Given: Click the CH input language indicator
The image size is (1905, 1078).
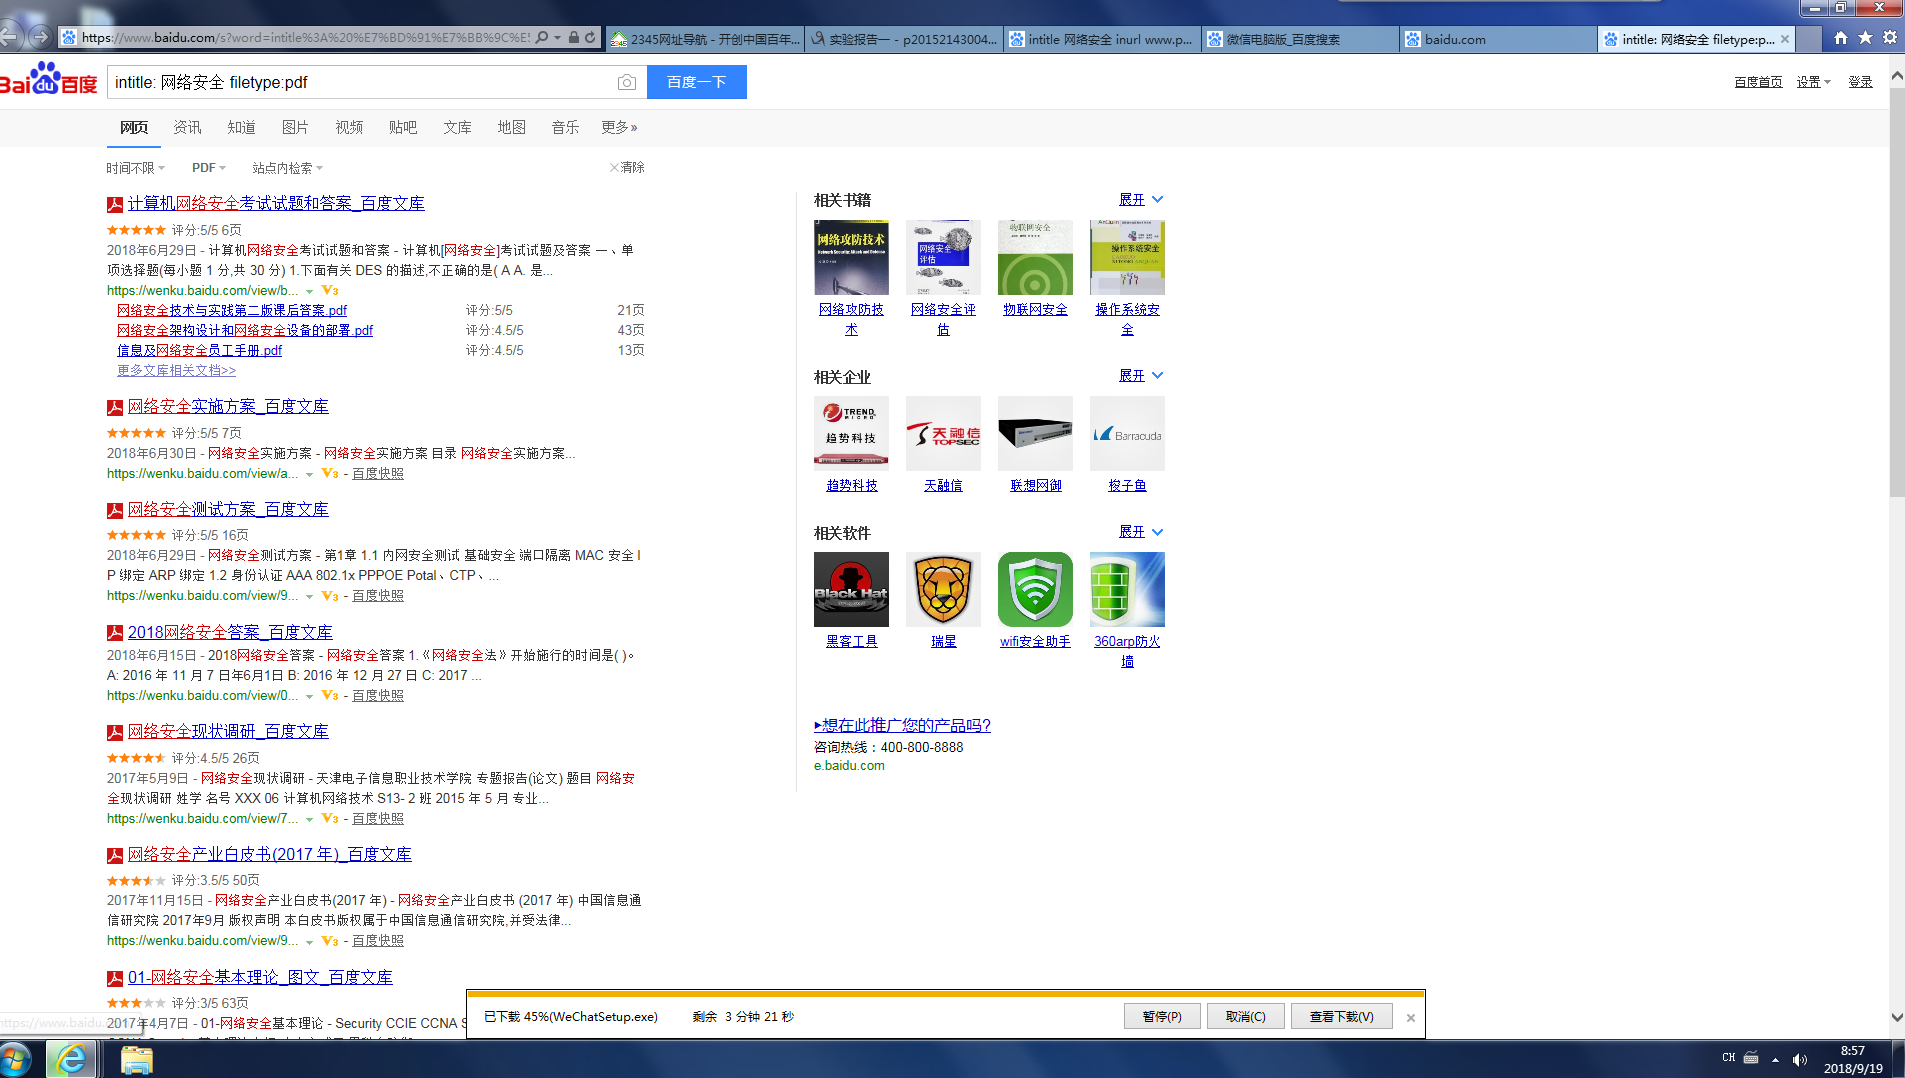Looking at the screenshot, I should point(1729,1058).
